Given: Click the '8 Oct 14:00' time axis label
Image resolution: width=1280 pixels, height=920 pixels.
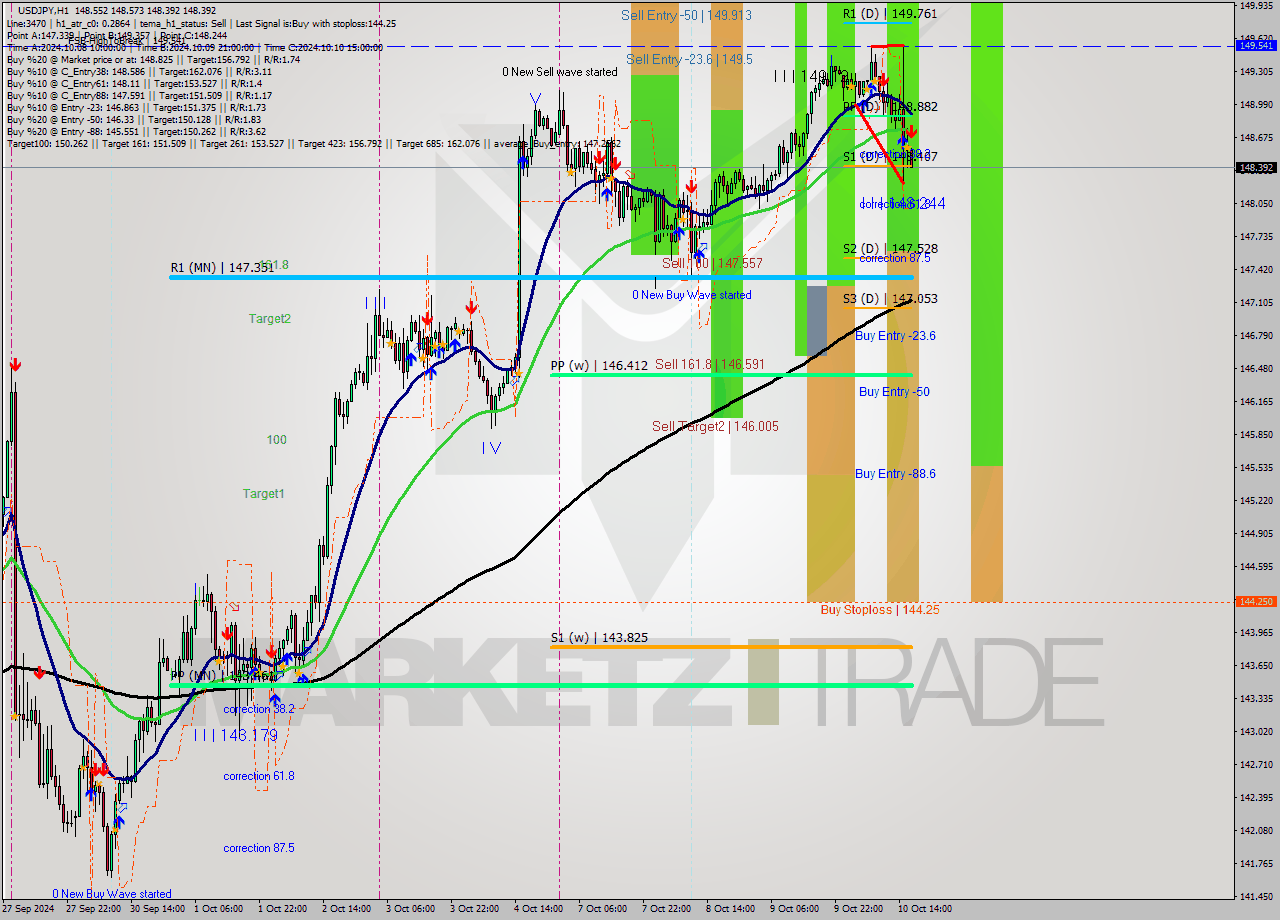Looking at the screenshot, I should (730, 909).
